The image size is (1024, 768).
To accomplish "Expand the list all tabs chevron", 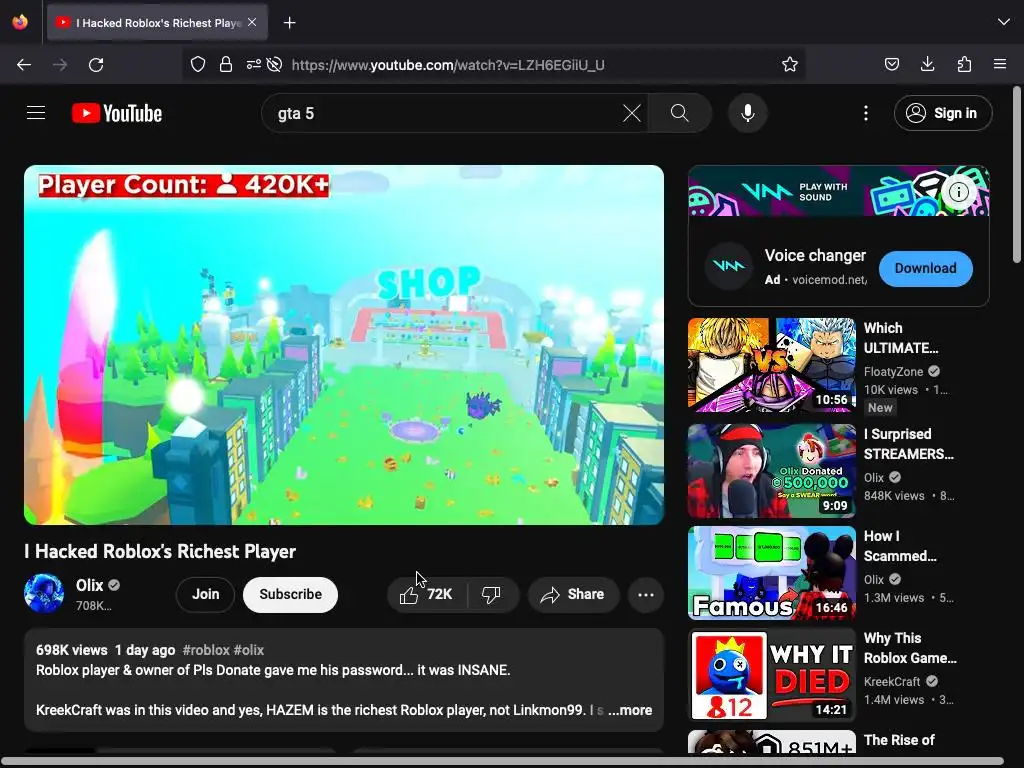I will tap(1004, 22).
